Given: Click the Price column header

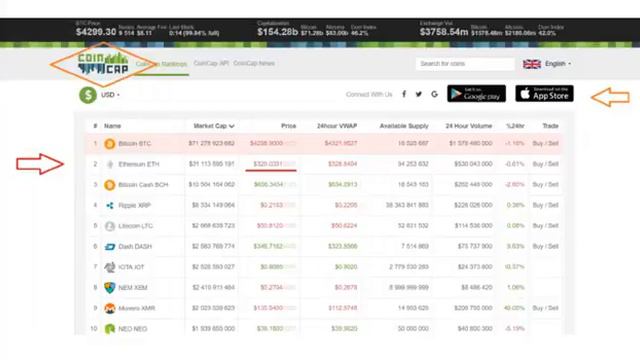Looking at the screenshot, I should [289, 126].
